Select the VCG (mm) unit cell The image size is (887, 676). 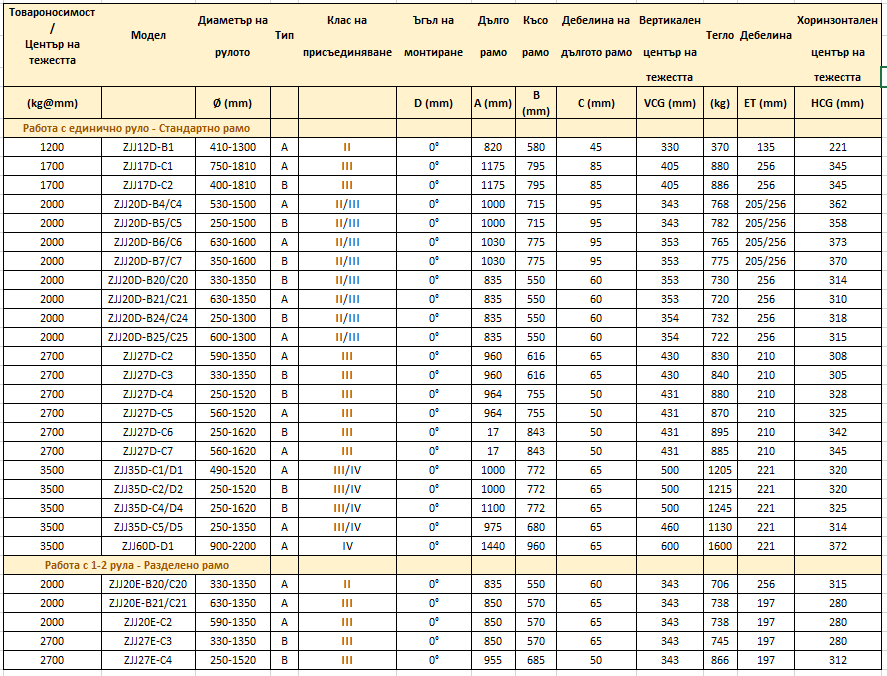click(x=670, y=103)
